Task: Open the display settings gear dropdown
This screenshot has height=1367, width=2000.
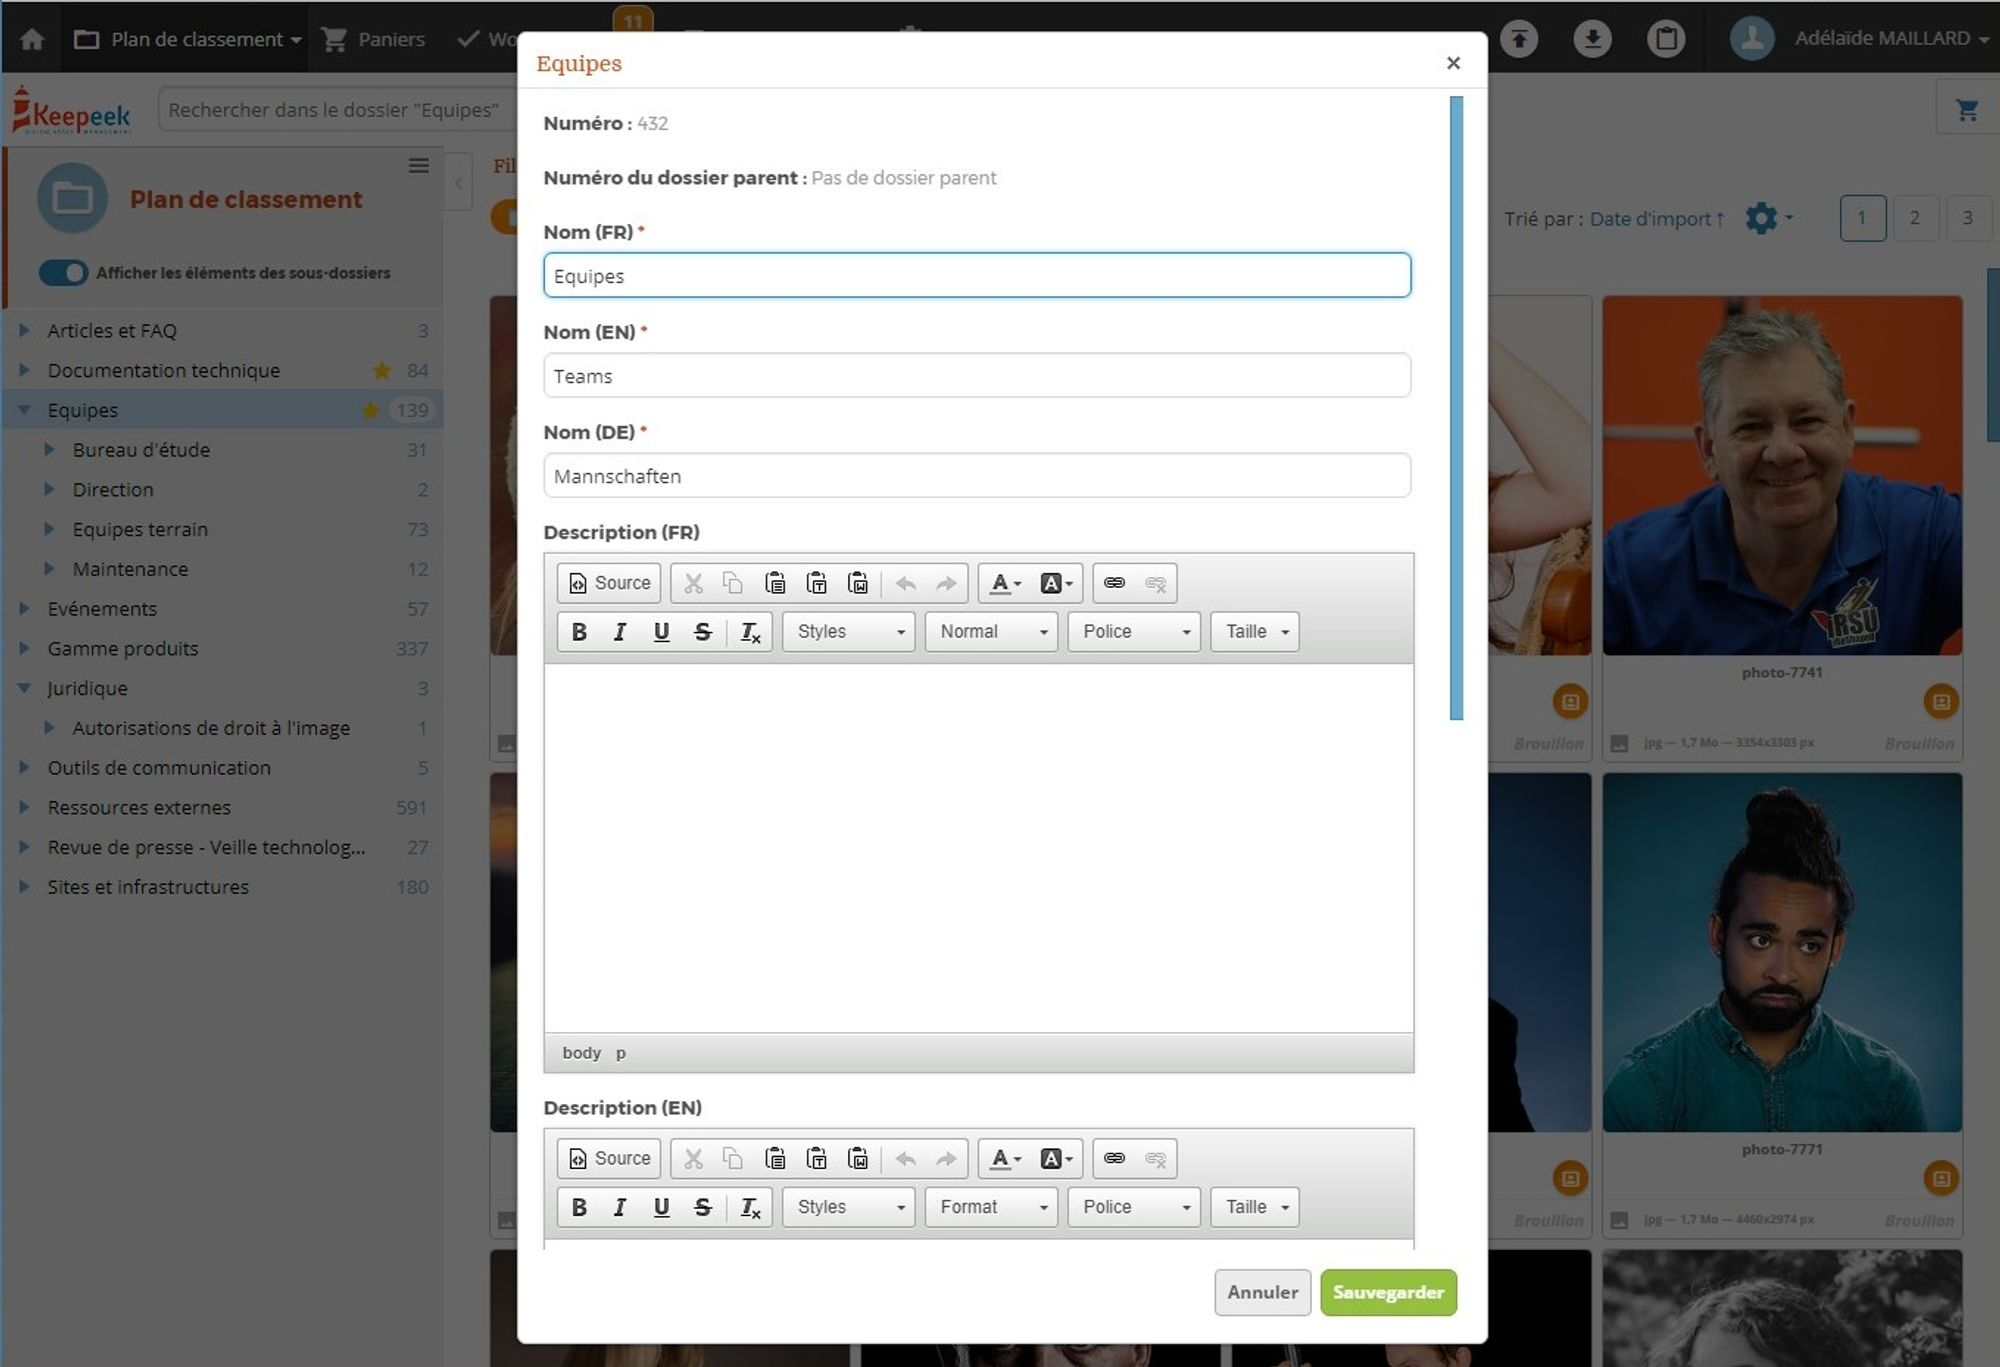Action: coord(1768,218)
